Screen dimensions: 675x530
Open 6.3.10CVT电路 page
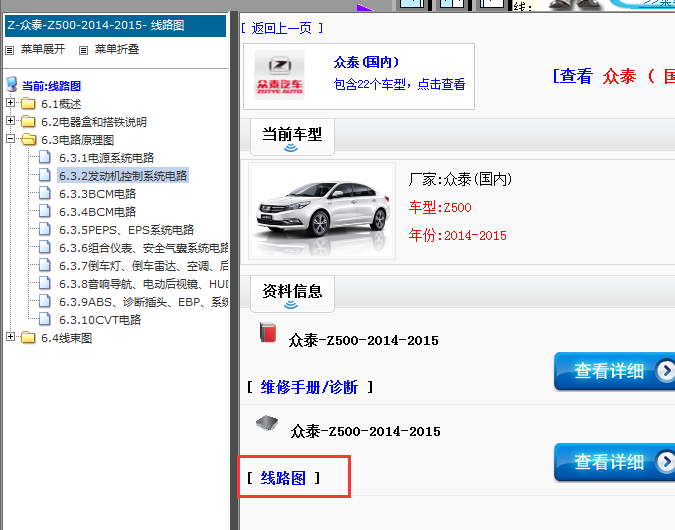(100, 320)
